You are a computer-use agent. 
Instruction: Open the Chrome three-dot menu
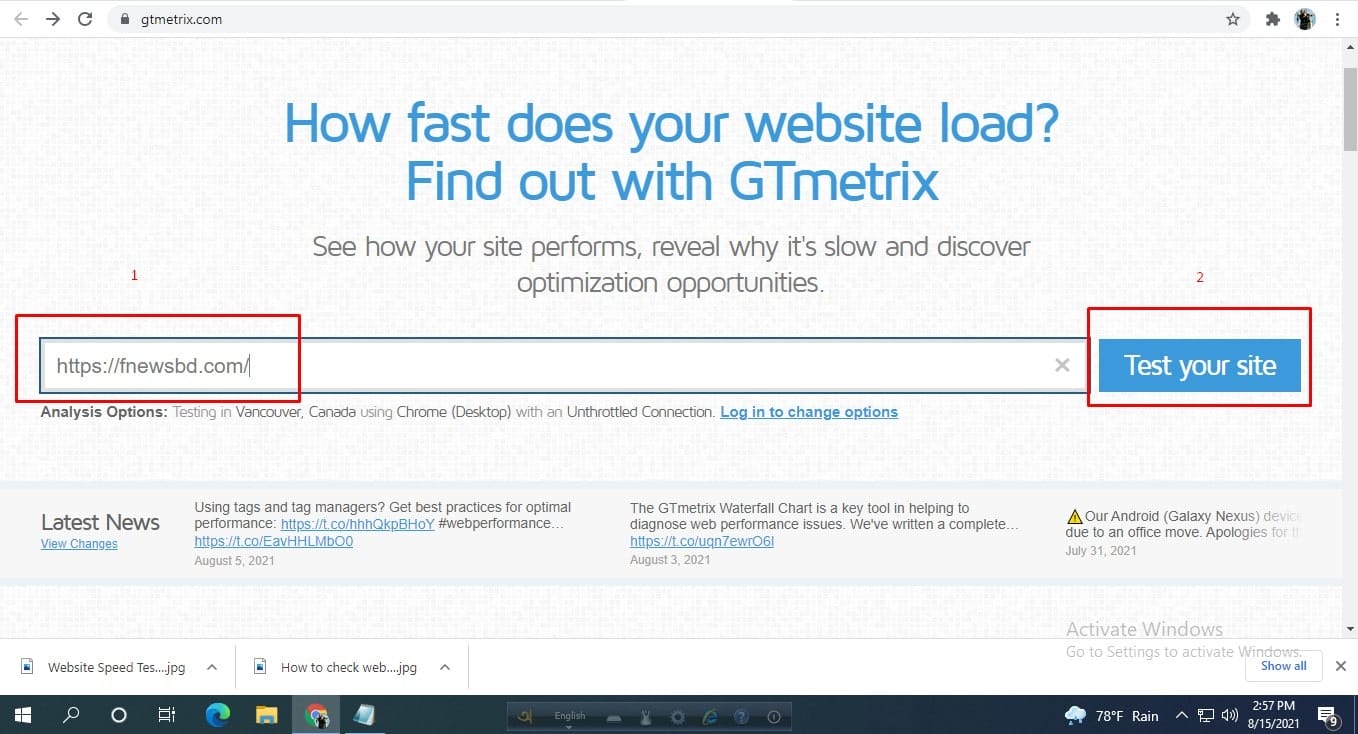pos(1338,19)
